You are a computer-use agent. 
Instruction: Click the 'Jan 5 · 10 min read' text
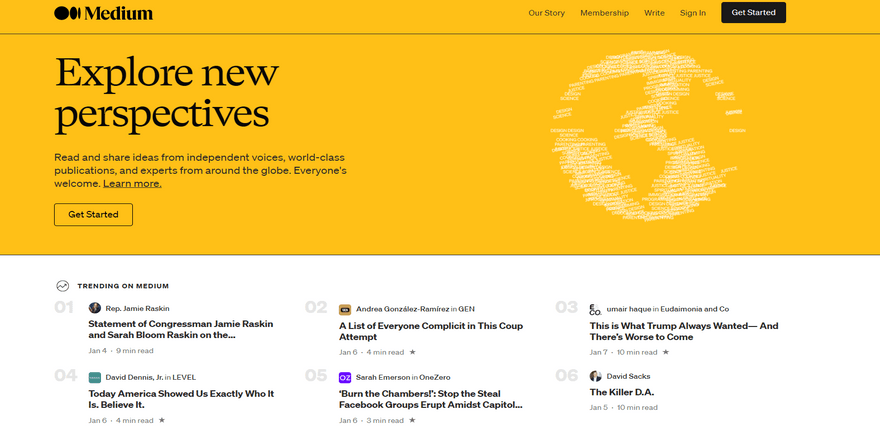(624, 407)
